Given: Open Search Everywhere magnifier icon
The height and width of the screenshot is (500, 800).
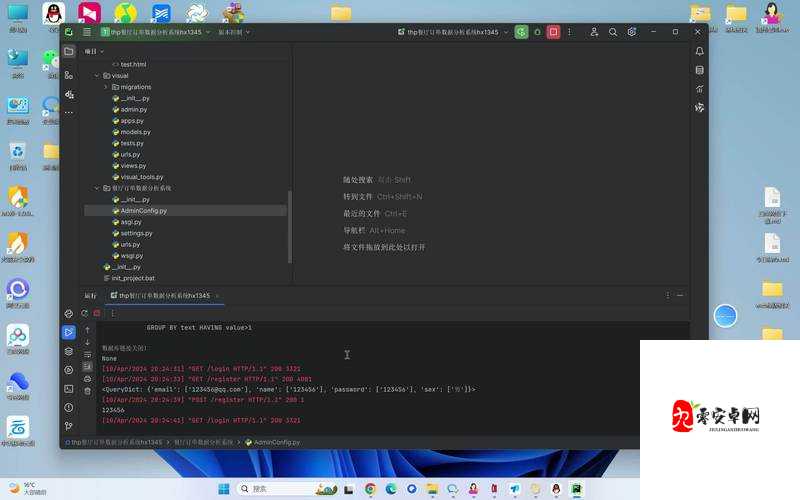Looking at the screenshot, I should tap(613, 32).
